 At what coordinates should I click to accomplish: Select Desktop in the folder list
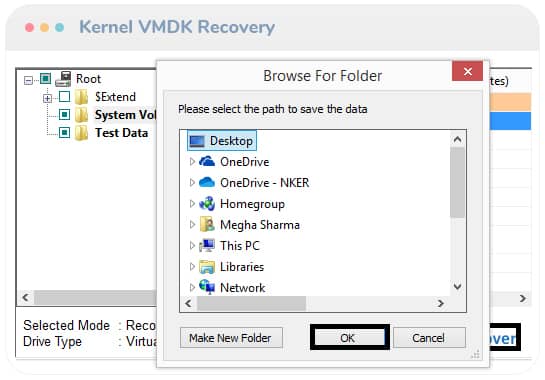tap(222, 140)
